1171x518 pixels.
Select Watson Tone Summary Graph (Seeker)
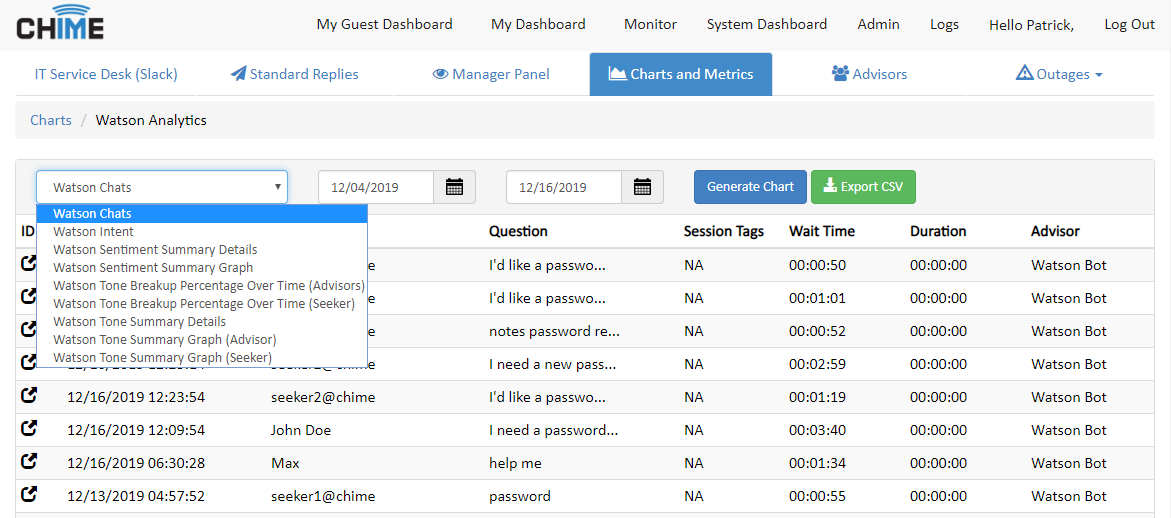(x=202, y=358)
